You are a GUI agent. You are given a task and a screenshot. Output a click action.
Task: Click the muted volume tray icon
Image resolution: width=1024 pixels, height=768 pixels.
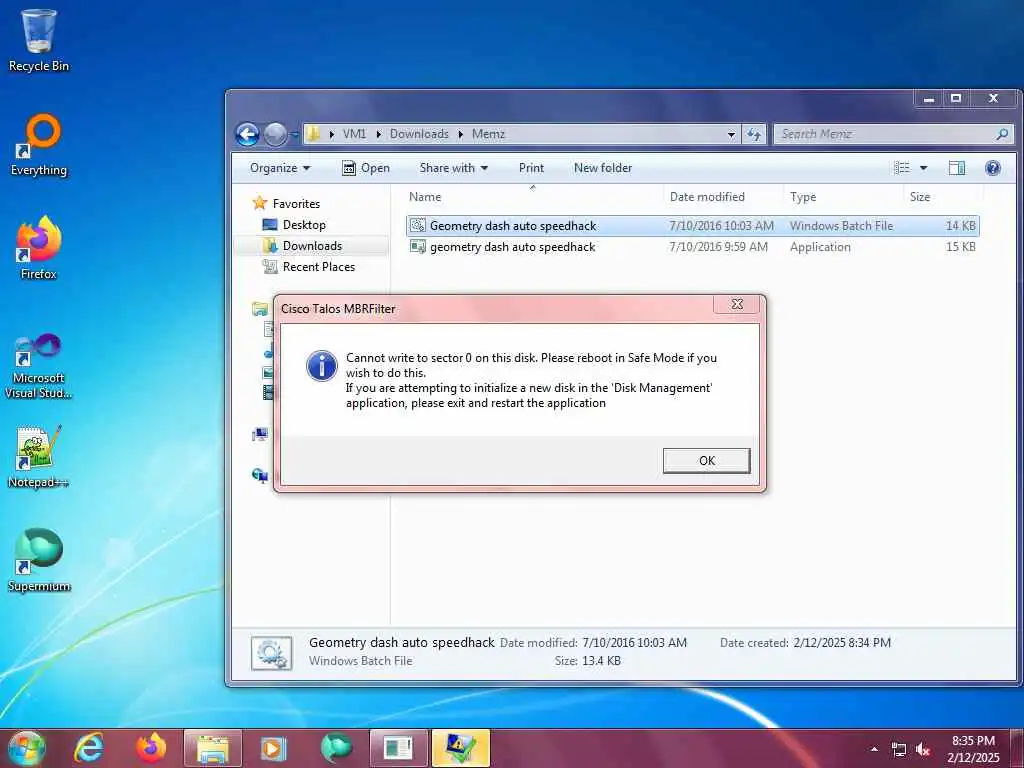pos(923,750)
